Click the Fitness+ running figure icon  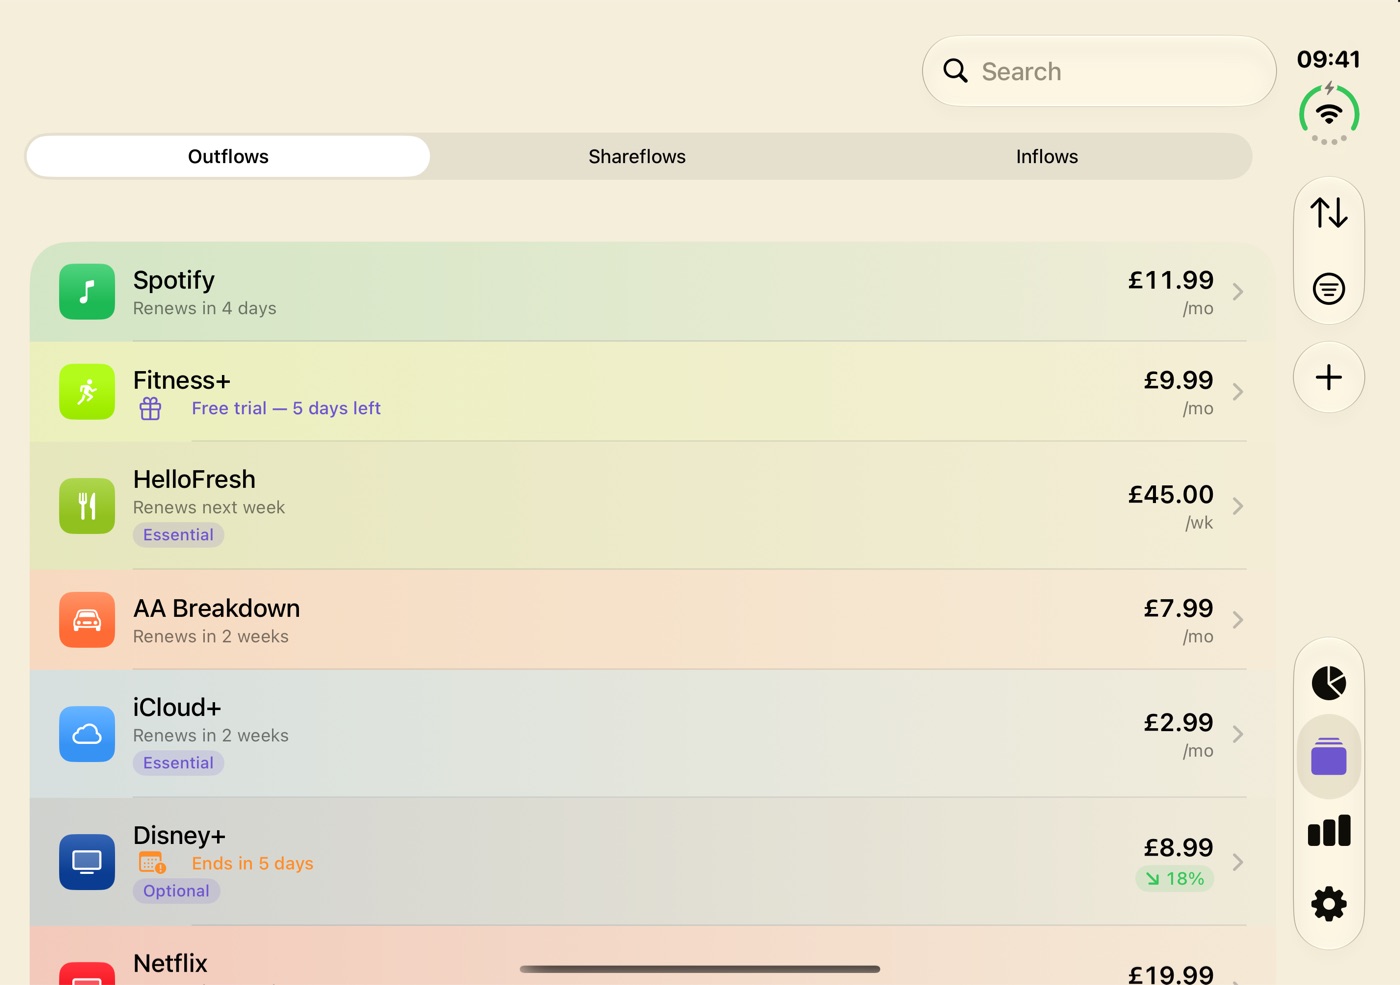coord(87,391)
